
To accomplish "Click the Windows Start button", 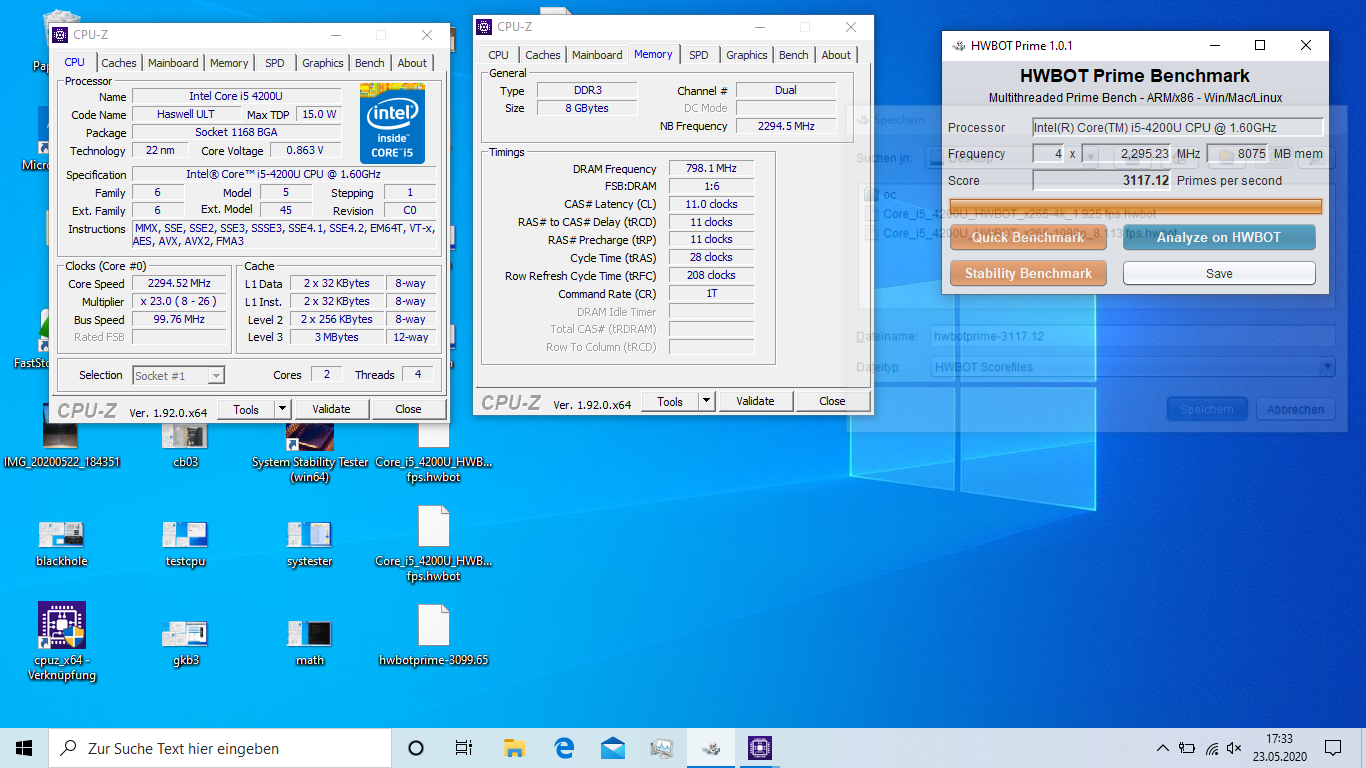I will coord(24,748).
